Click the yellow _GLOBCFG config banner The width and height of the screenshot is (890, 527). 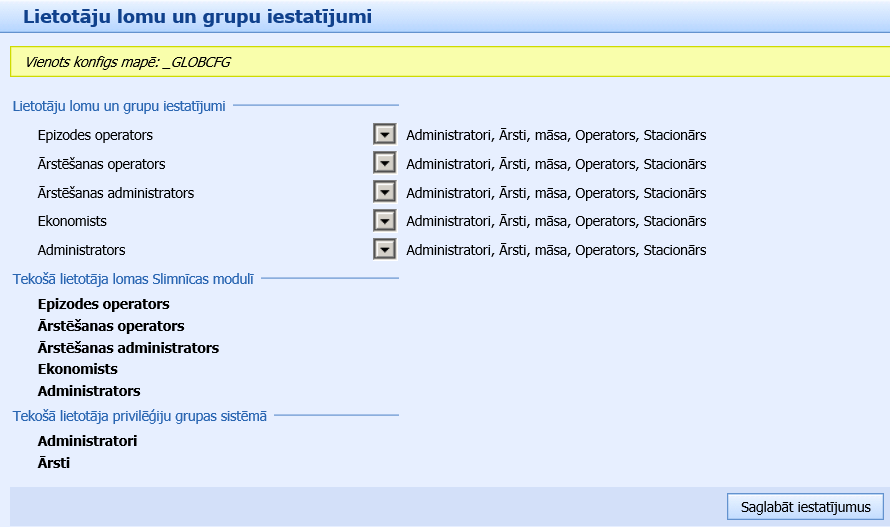[x=444, y=62]
